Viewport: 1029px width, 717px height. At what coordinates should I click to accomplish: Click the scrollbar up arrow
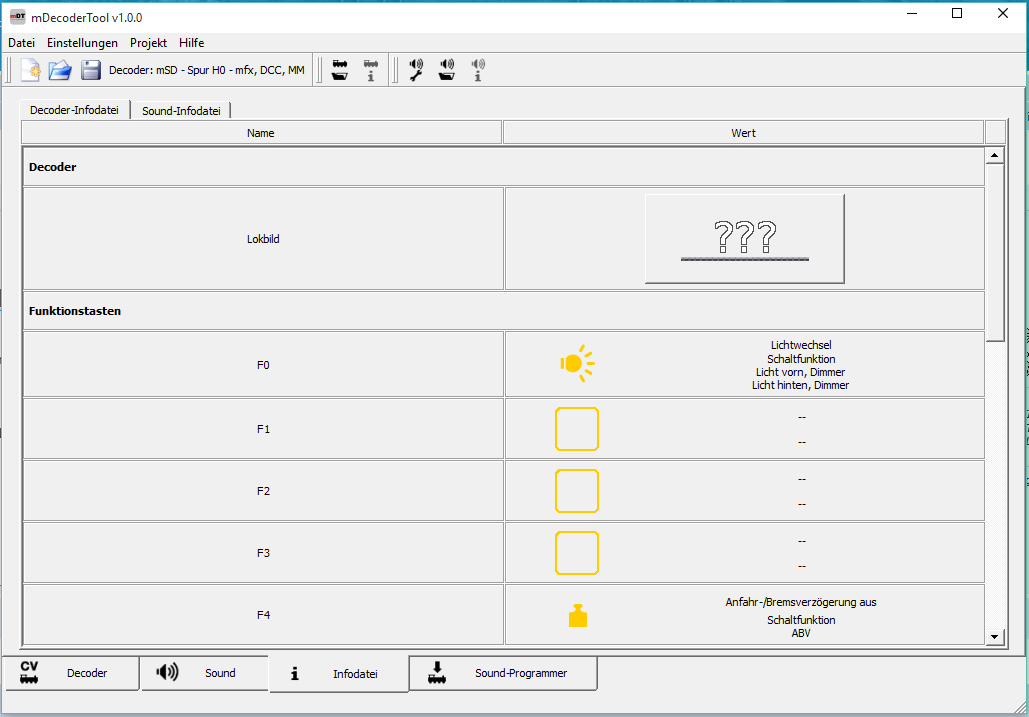pos(995,155)
